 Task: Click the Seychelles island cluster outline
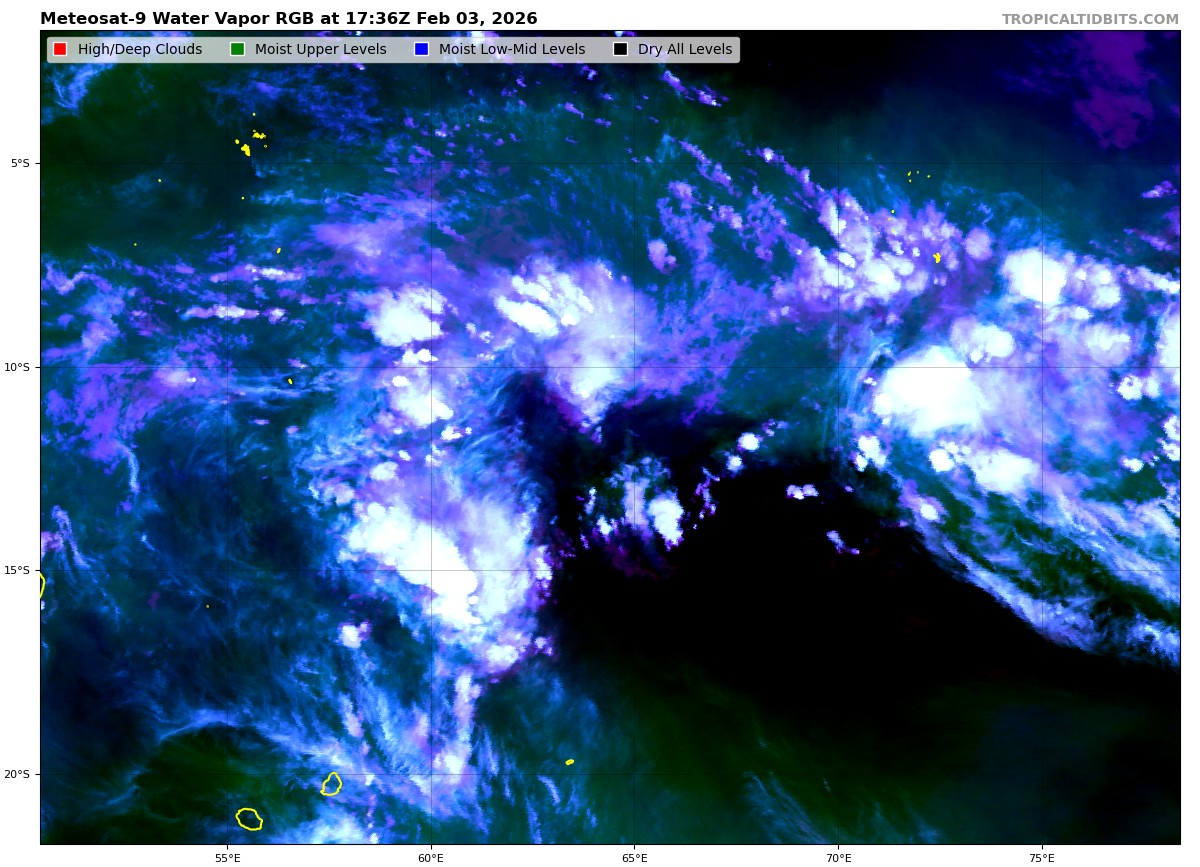[x=245, y=149]
